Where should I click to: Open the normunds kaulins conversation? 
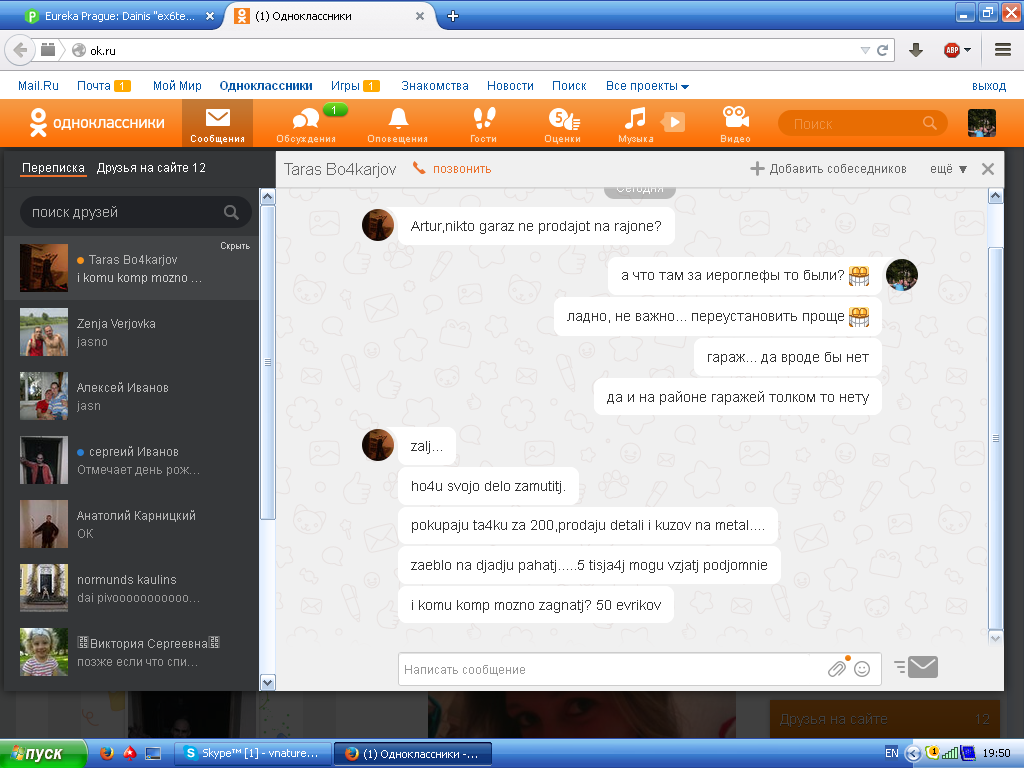tap(131, 588)
